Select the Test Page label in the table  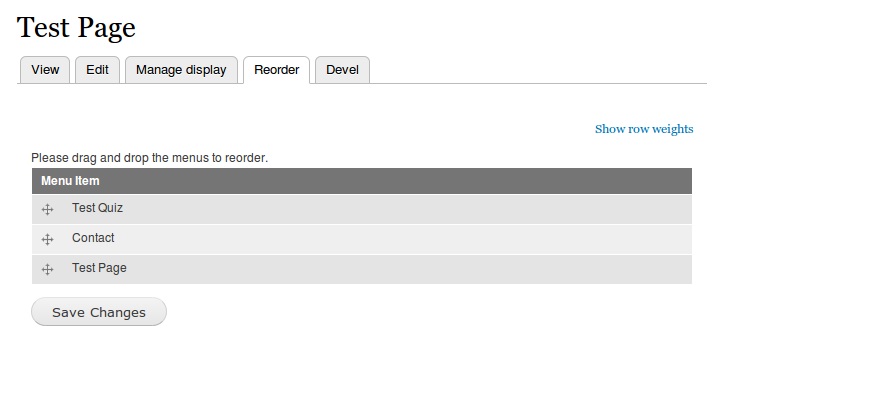coord(99,268)
